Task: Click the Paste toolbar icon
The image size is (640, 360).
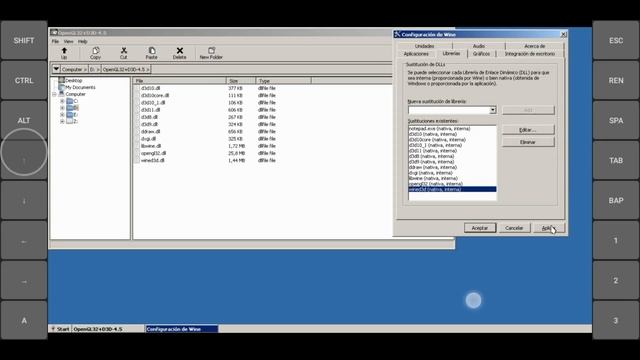Action: [151, 53]
